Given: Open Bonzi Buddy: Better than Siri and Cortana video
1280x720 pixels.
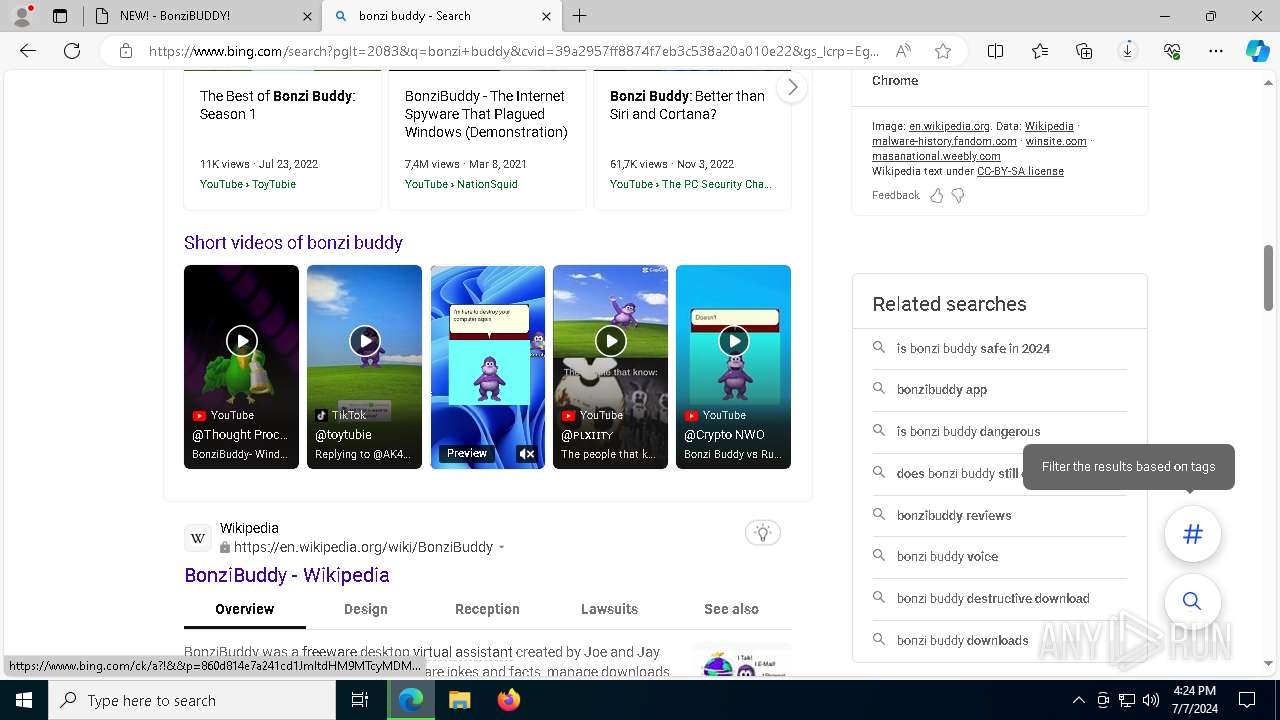Looking at the screenshot, I should [687, 105].
